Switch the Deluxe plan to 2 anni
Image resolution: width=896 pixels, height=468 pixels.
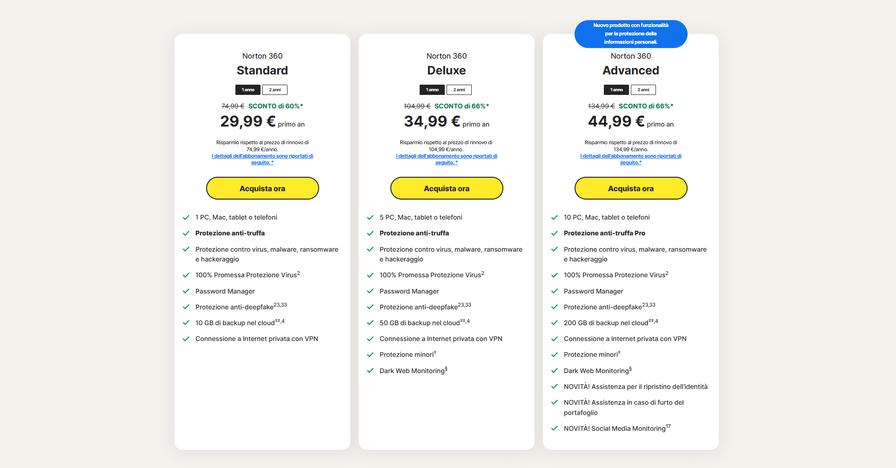pyautogui.click(x=459, y=90)
